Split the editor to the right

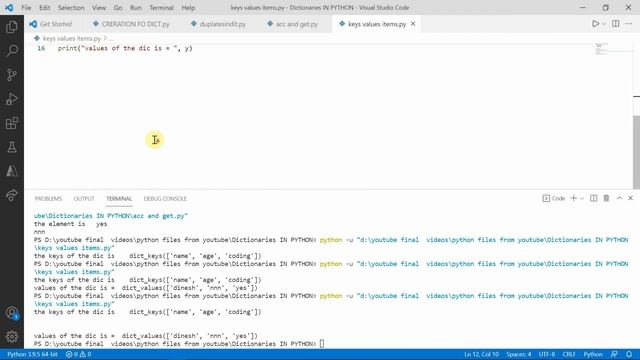point(616,24)
